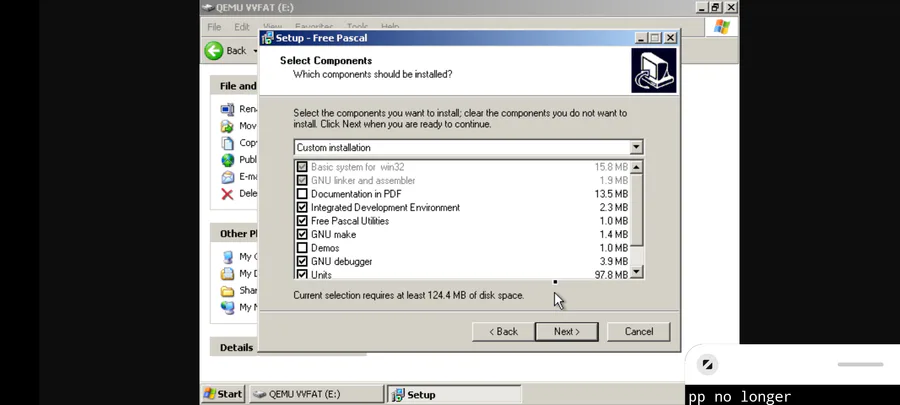900x405 pixels.
Task: Click the GNU linker and assembler checkbox
Action: coord(302,181)
